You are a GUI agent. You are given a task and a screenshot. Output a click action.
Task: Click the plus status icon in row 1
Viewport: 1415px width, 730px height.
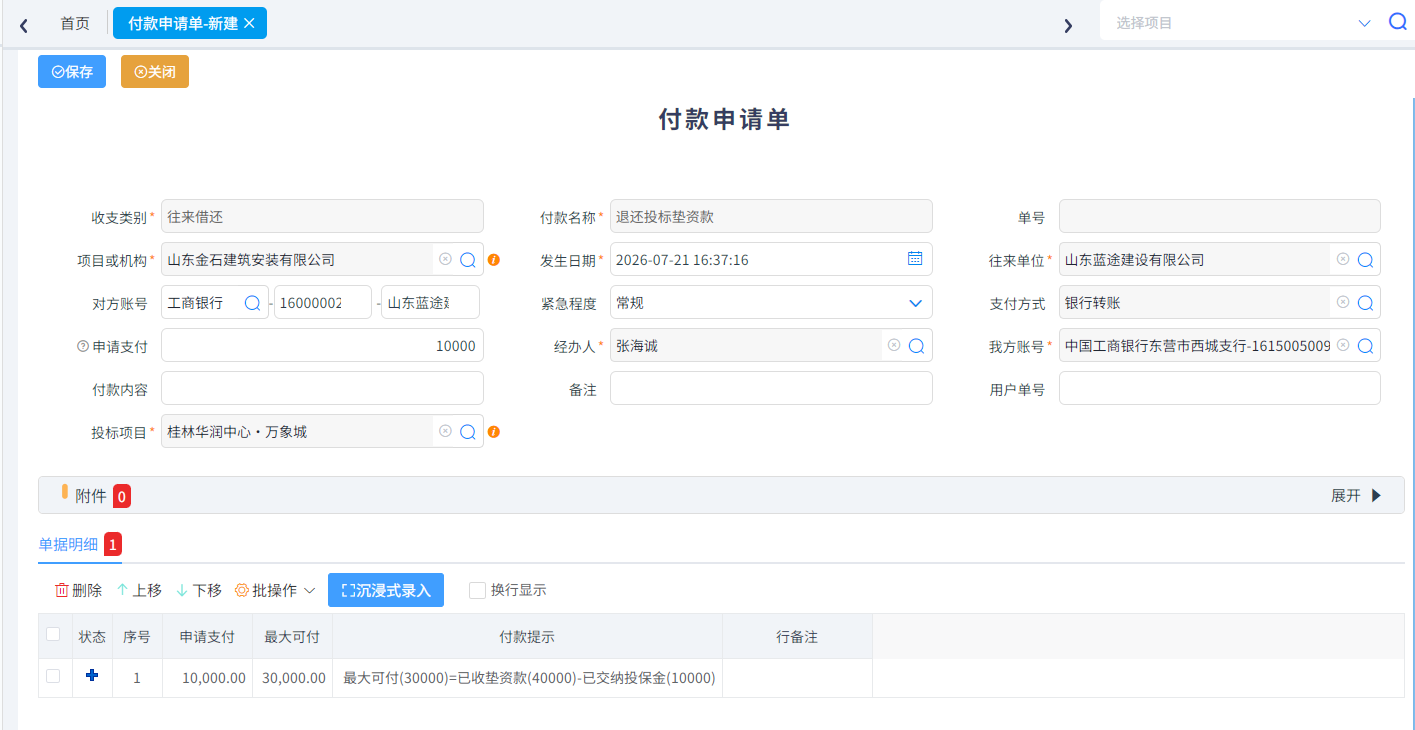[92, 676]
